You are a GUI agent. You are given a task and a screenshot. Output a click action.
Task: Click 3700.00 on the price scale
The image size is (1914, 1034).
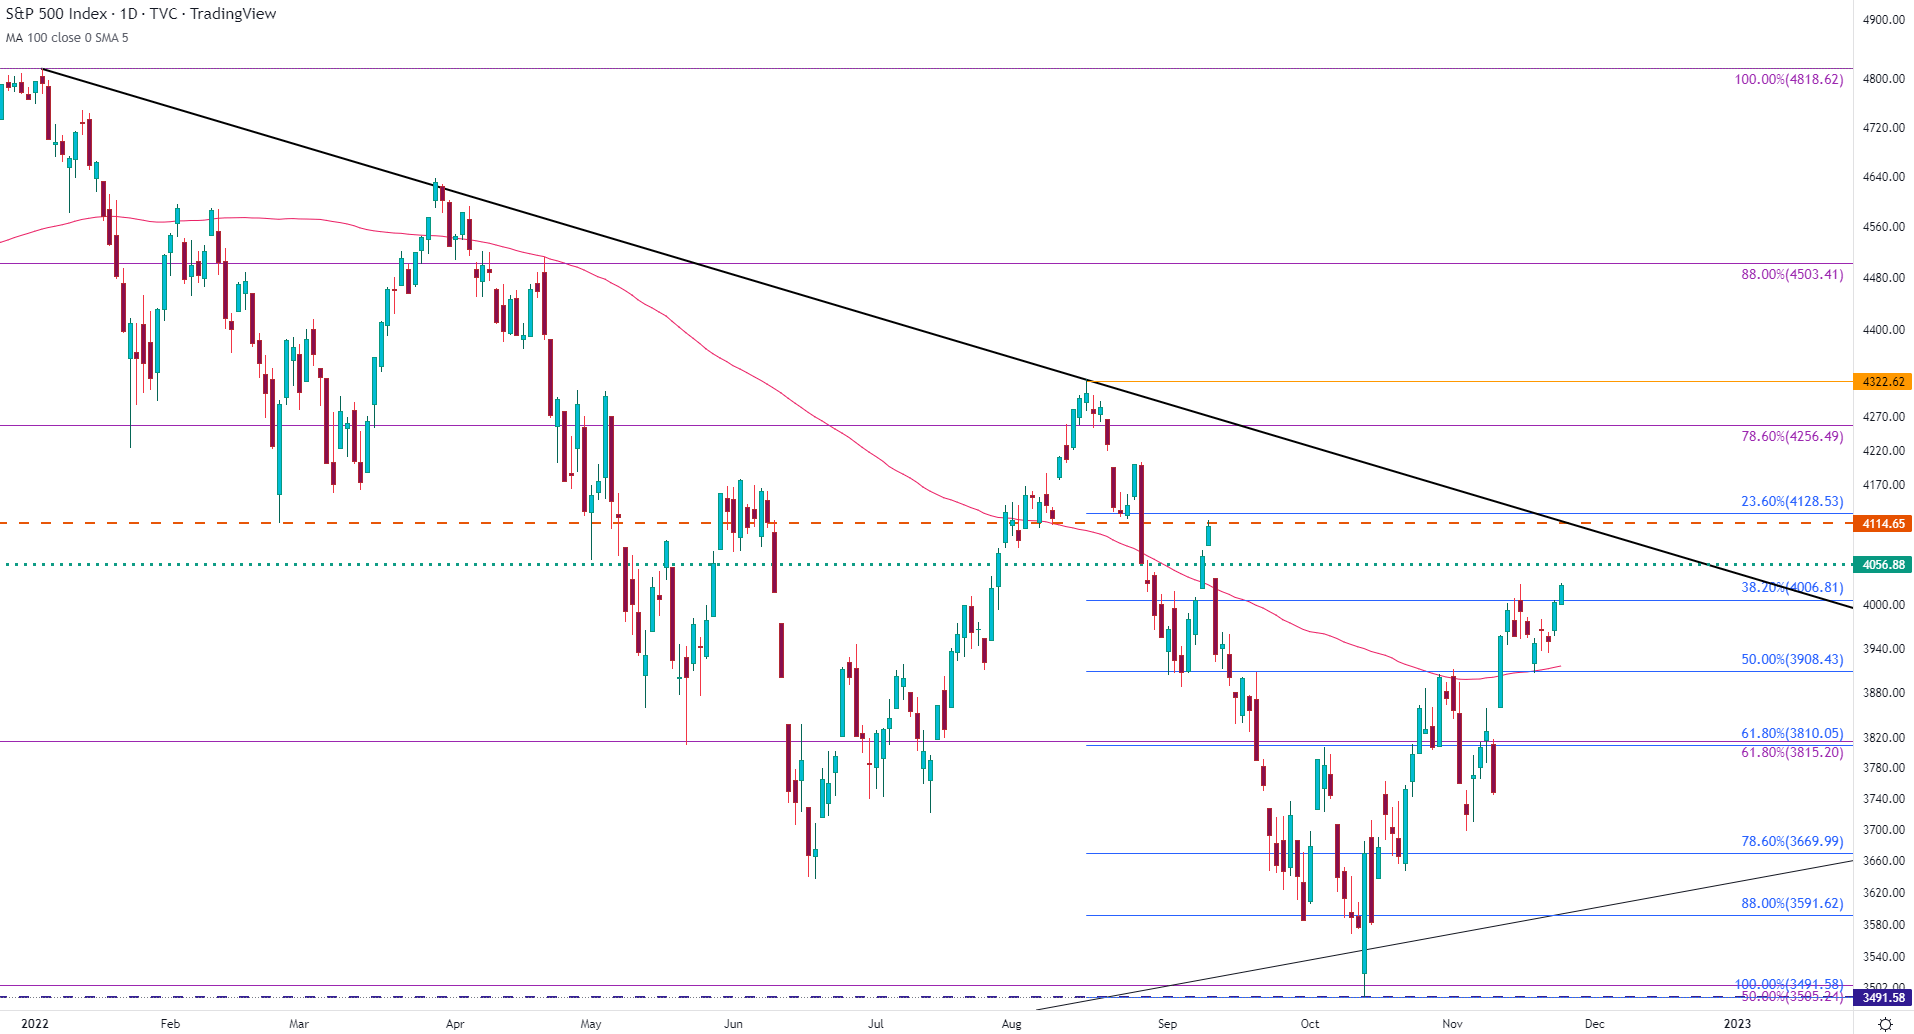point(1884,830)
